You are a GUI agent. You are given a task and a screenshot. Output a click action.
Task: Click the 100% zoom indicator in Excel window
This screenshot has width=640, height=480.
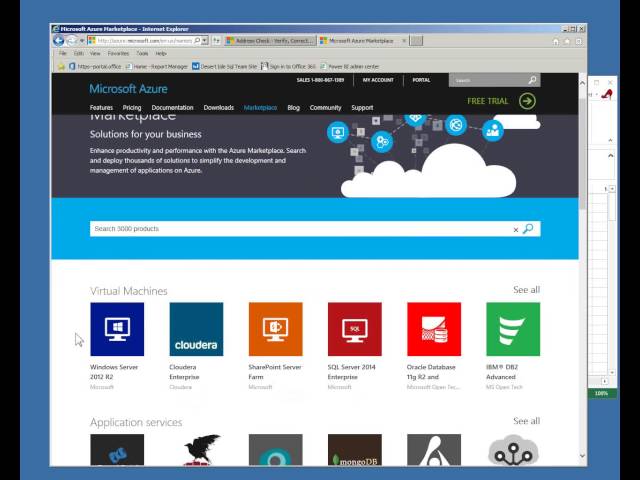602,393
